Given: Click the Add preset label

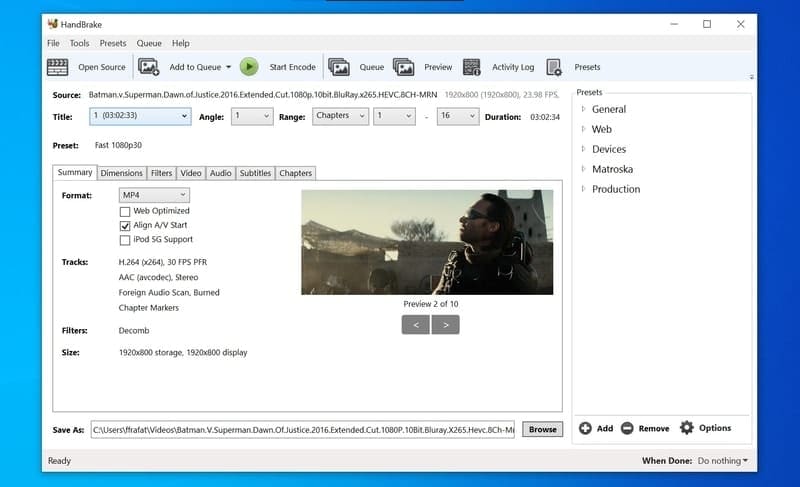Looking at the screenshot, I should pos(605,428).
